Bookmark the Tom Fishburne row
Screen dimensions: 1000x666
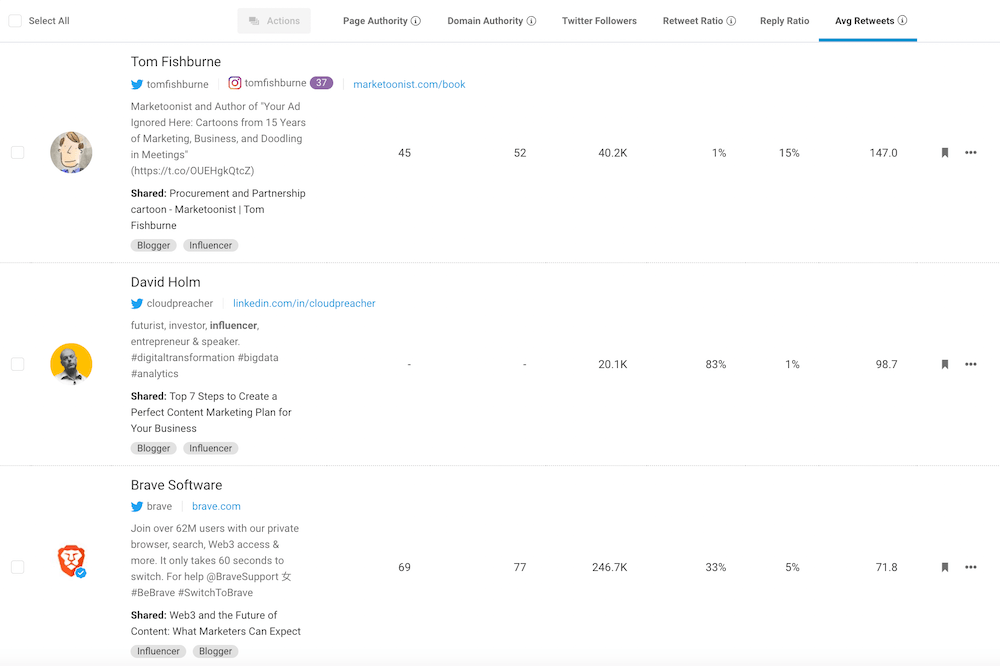coord(944,153)
